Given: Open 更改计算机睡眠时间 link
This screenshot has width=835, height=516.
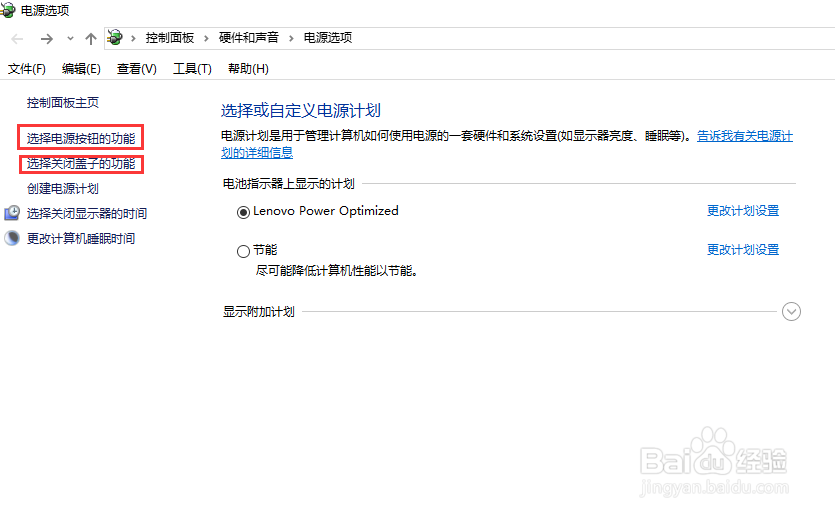Looking at the screenshot, I should [81, 239].
